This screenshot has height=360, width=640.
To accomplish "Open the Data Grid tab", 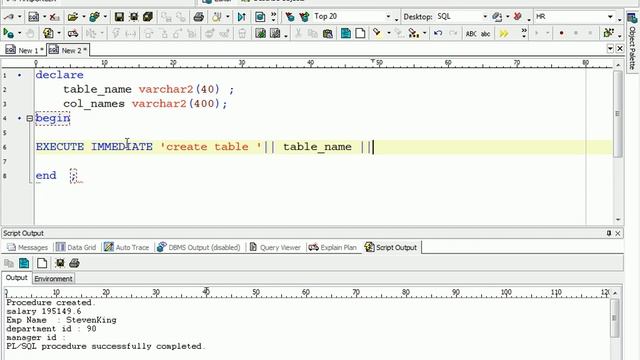I will tap(76, 247).
